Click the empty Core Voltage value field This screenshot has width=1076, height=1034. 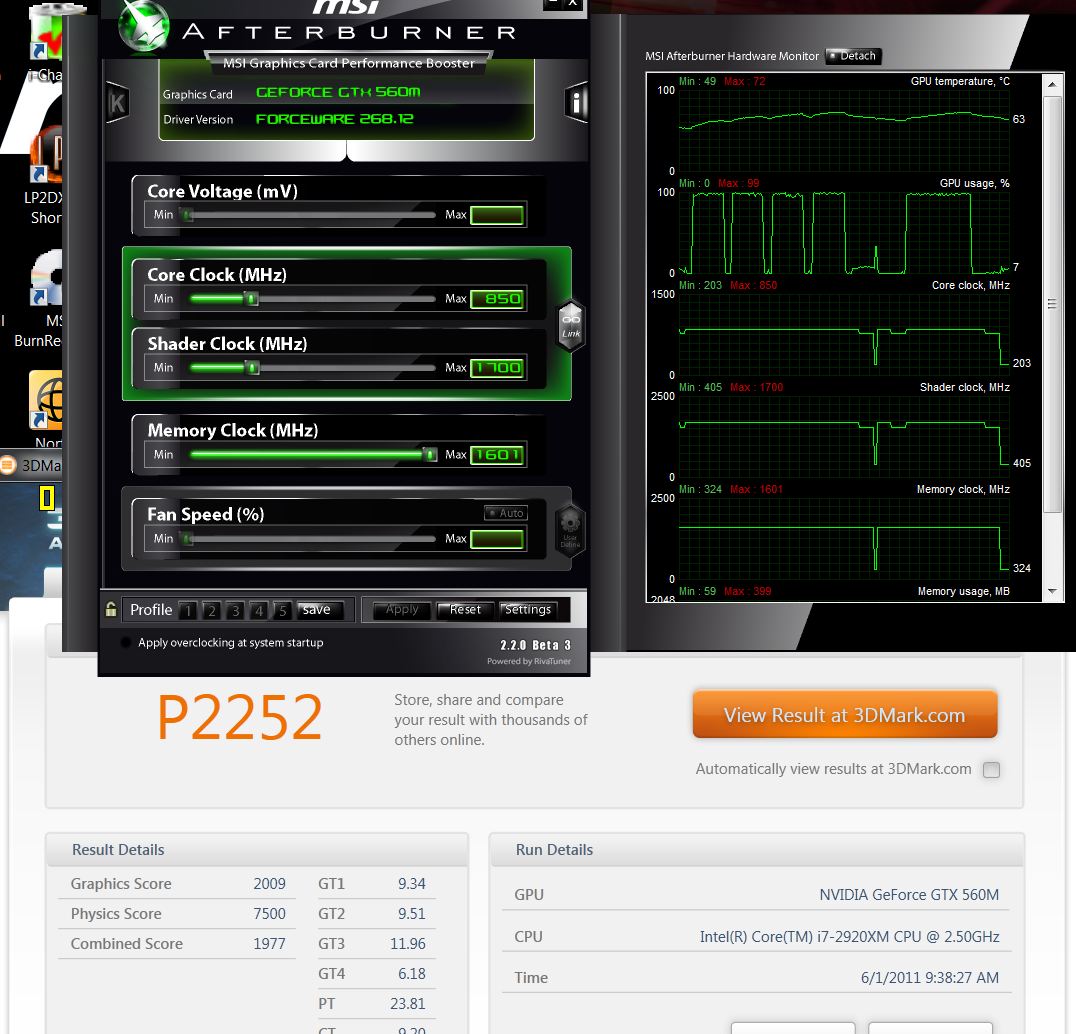click(498, 215)
